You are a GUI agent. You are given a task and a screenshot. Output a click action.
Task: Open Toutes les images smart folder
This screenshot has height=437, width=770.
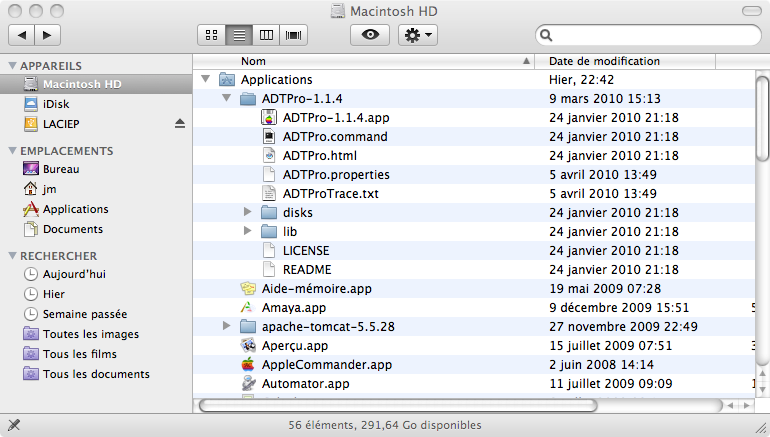coord(91,334)
